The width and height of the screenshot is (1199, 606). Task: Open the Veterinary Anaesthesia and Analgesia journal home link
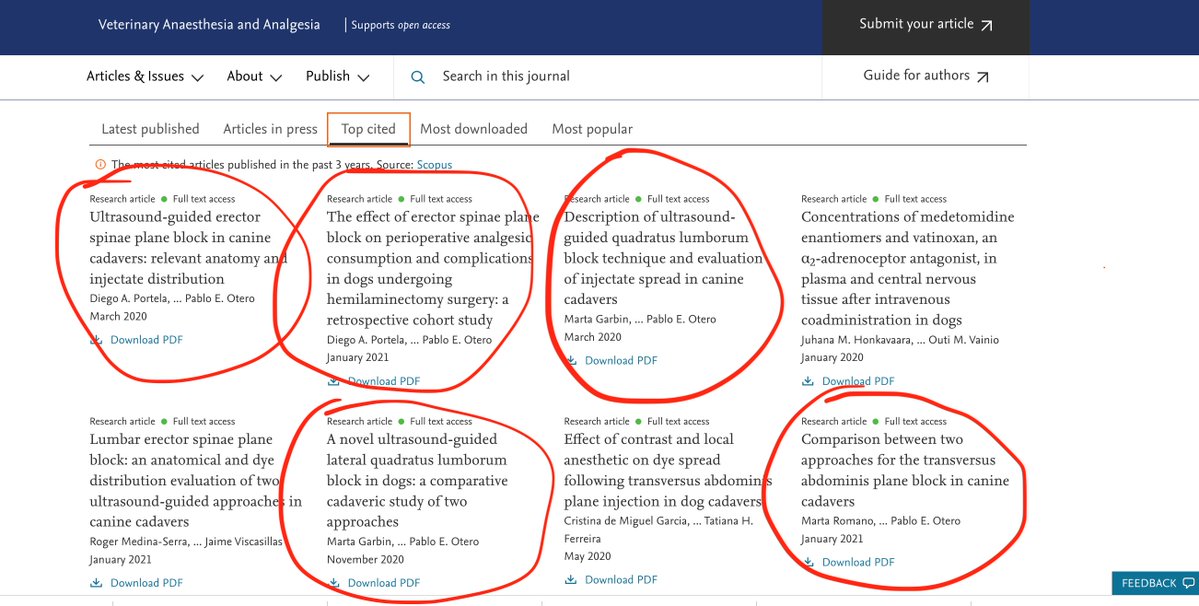(209, 24)
